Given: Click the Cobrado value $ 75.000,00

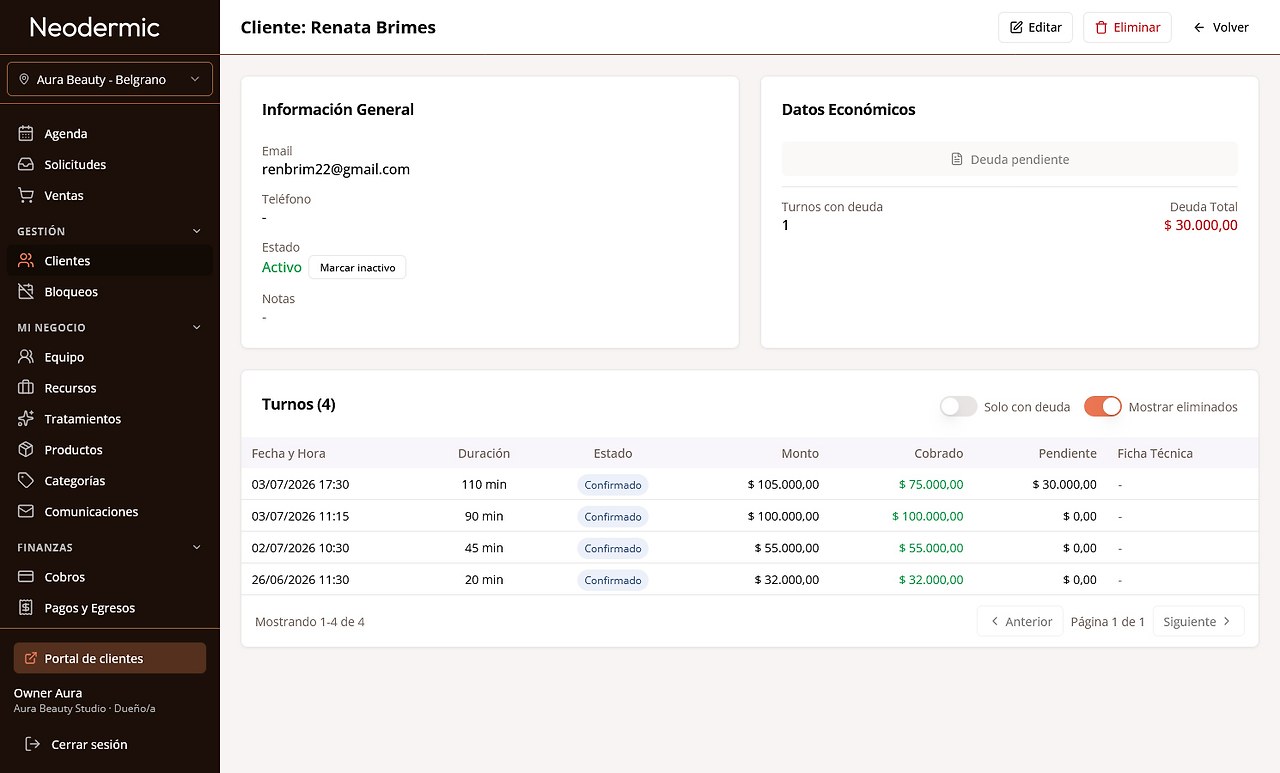Looking at the screenshot, I should point(931,485).
